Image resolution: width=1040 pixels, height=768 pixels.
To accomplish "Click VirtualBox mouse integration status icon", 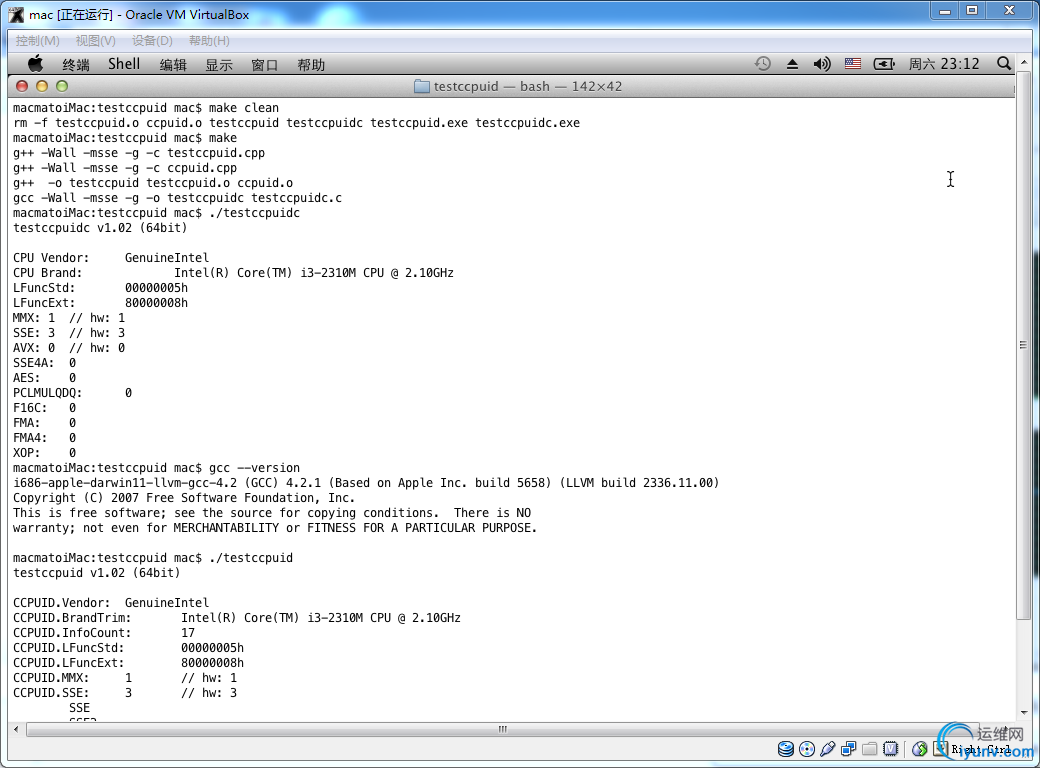I will 920,749.
